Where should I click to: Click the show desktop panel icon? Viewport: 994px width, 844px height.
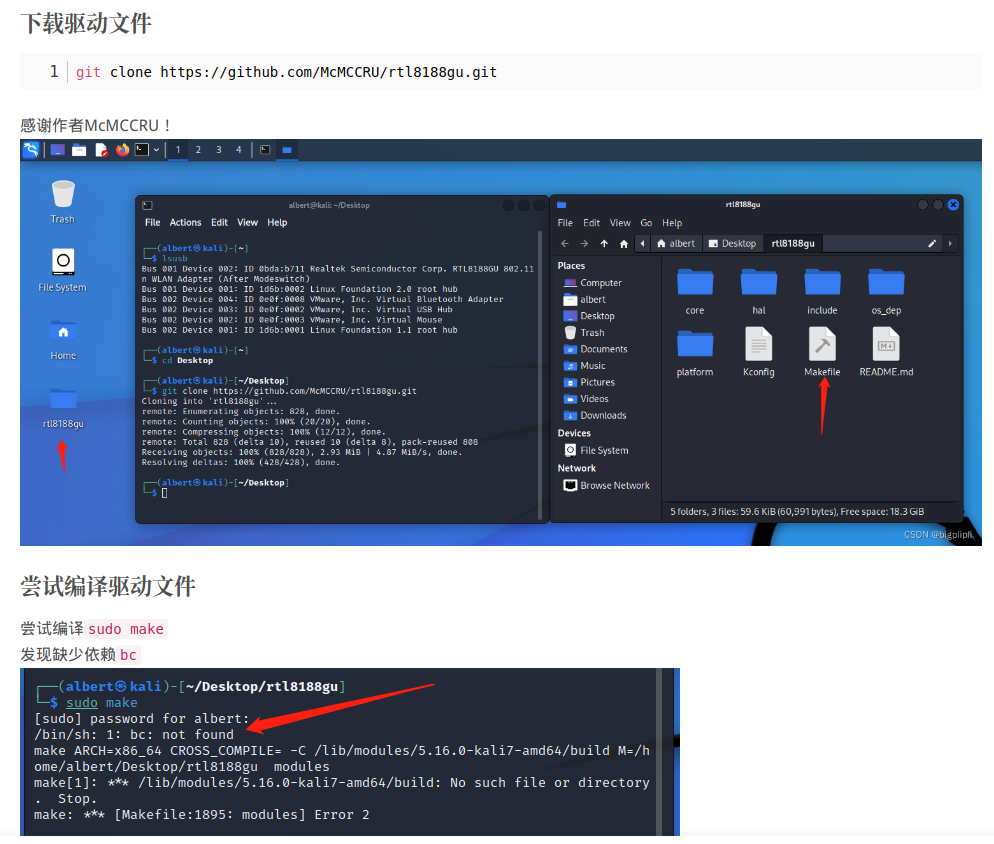coord(58,150)
